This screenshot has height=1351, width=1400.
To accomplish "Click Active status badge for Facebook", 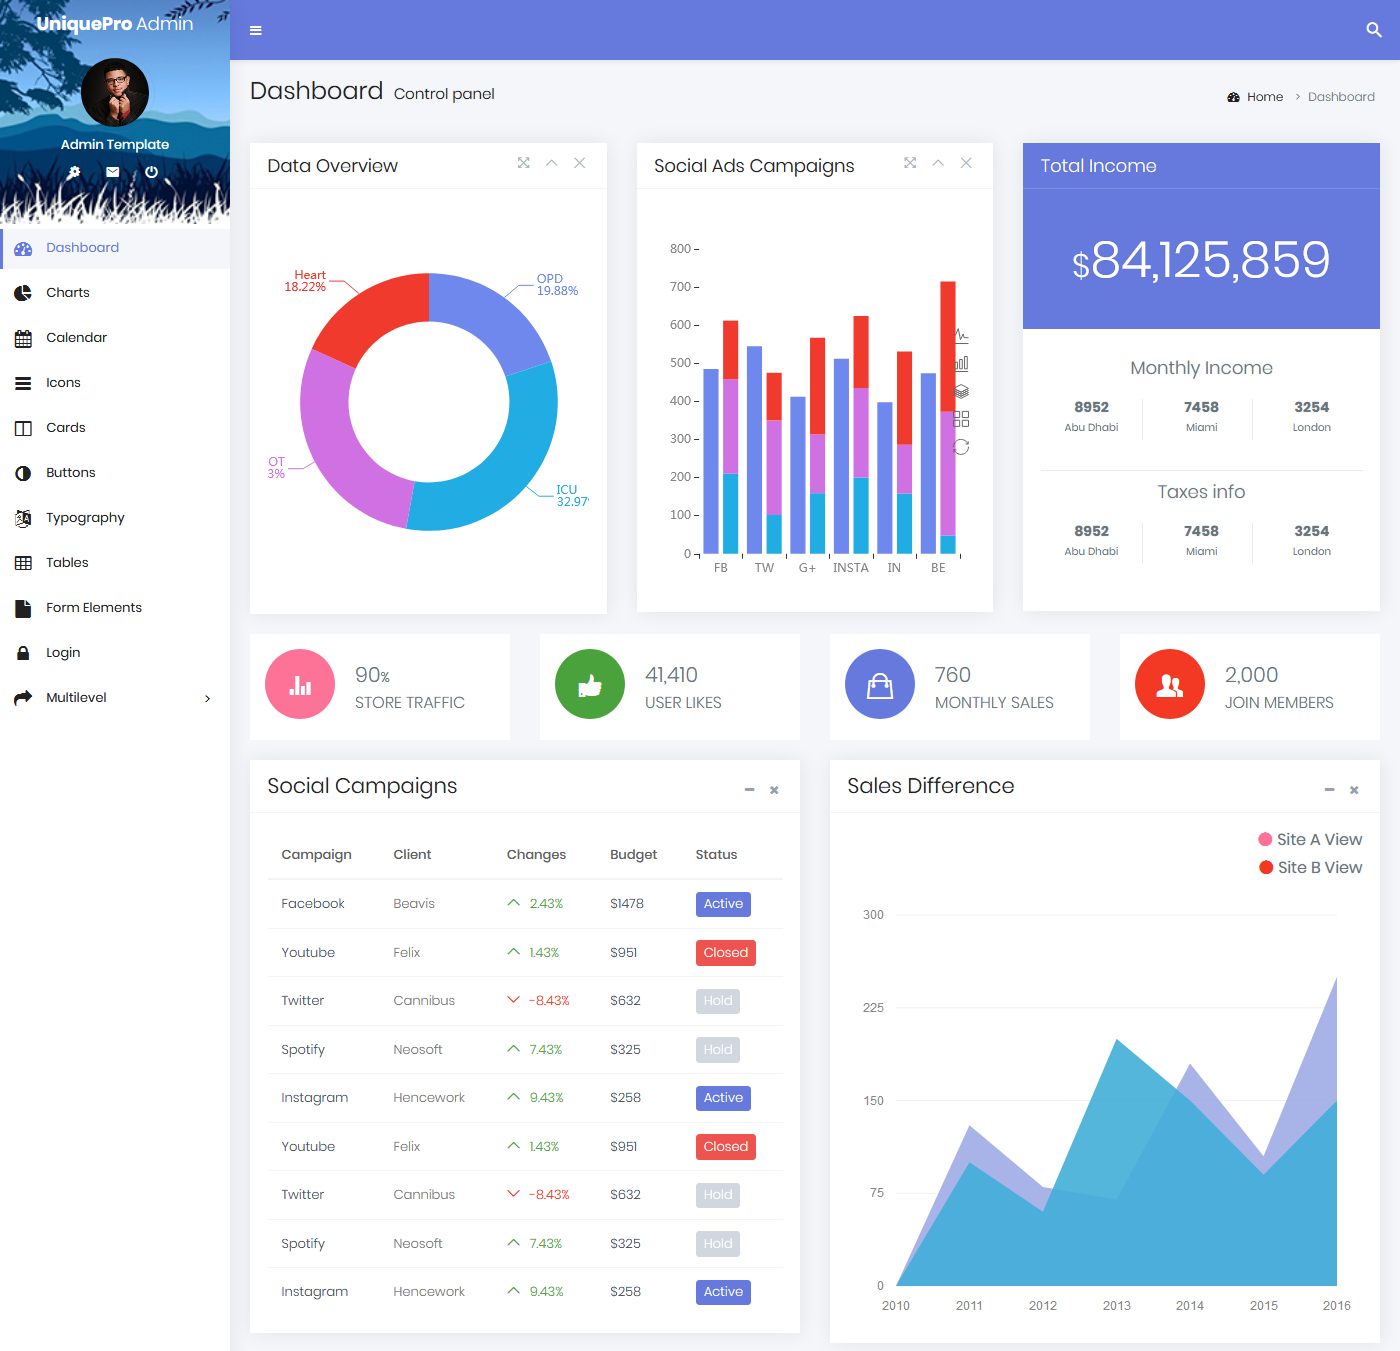I will (x=723, y=904).
